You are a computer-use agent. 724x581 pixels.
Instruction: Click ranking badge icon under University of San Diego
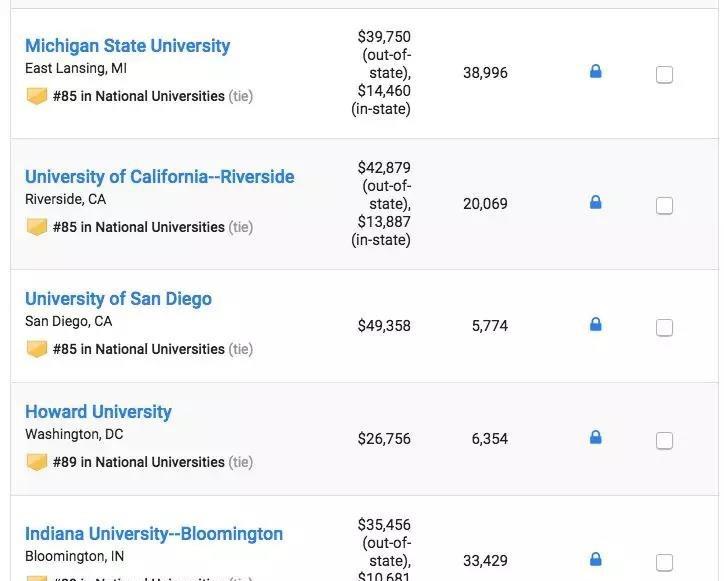[x=37, y=350]
